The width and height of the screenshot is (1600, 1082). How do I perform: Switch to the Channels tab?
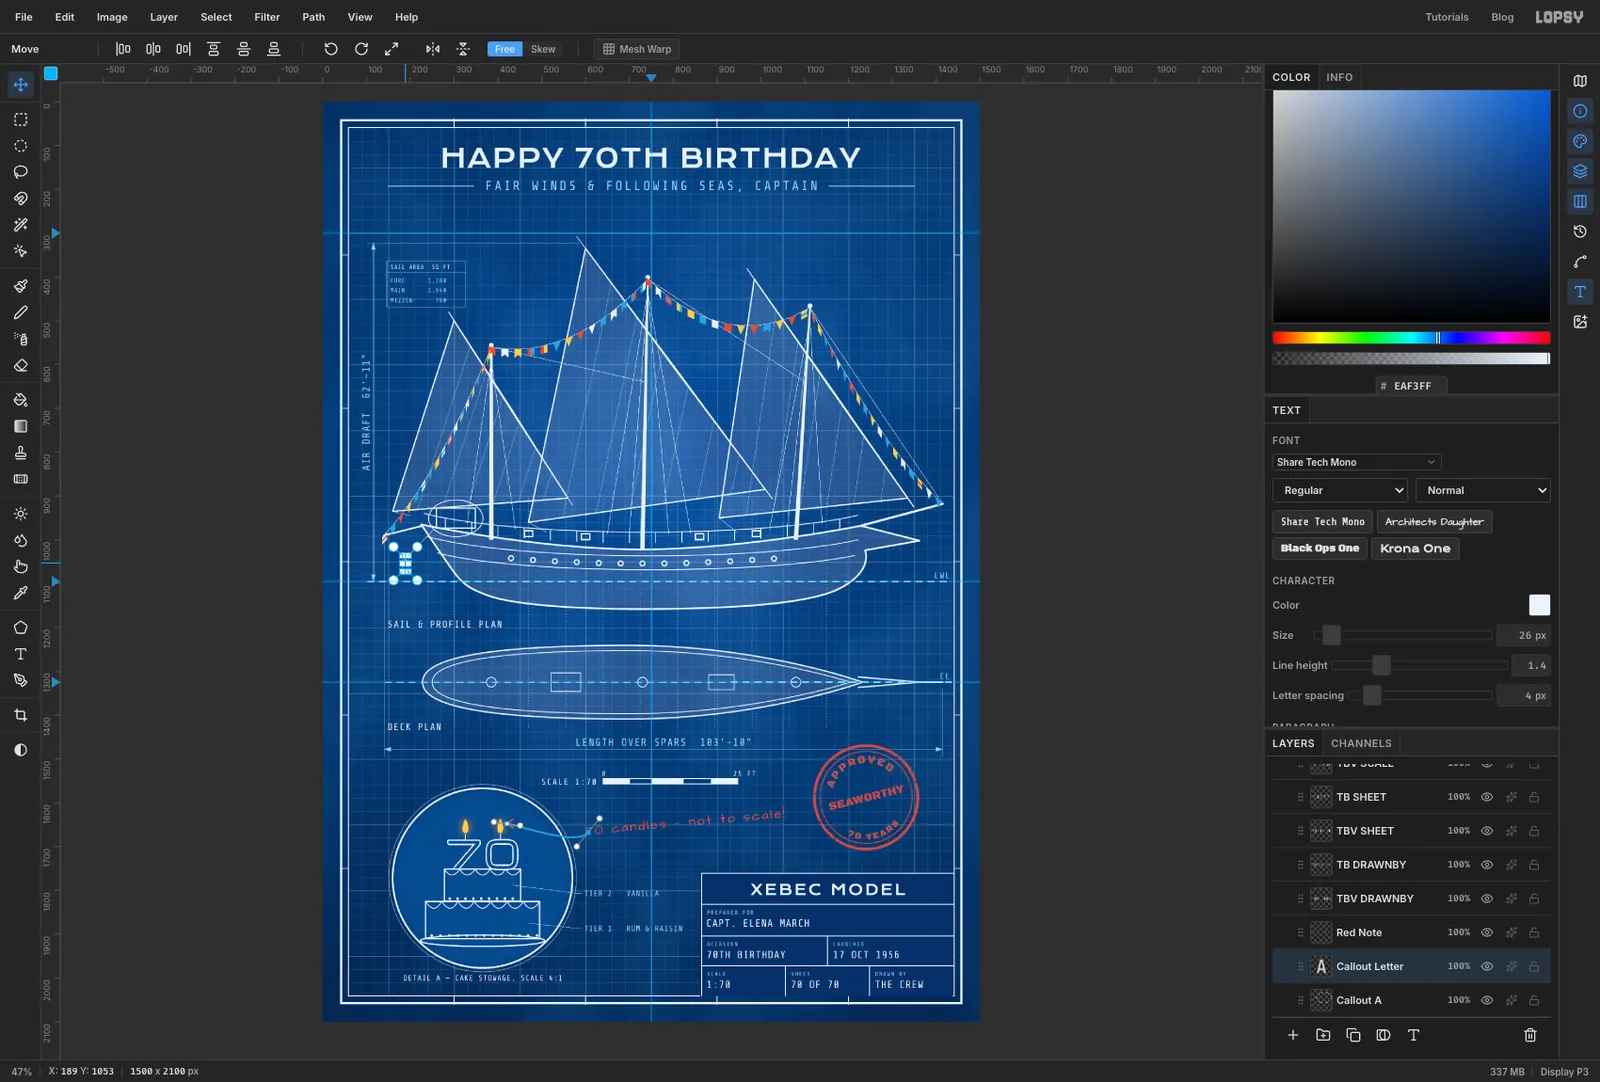click(x=1361, y=743)
